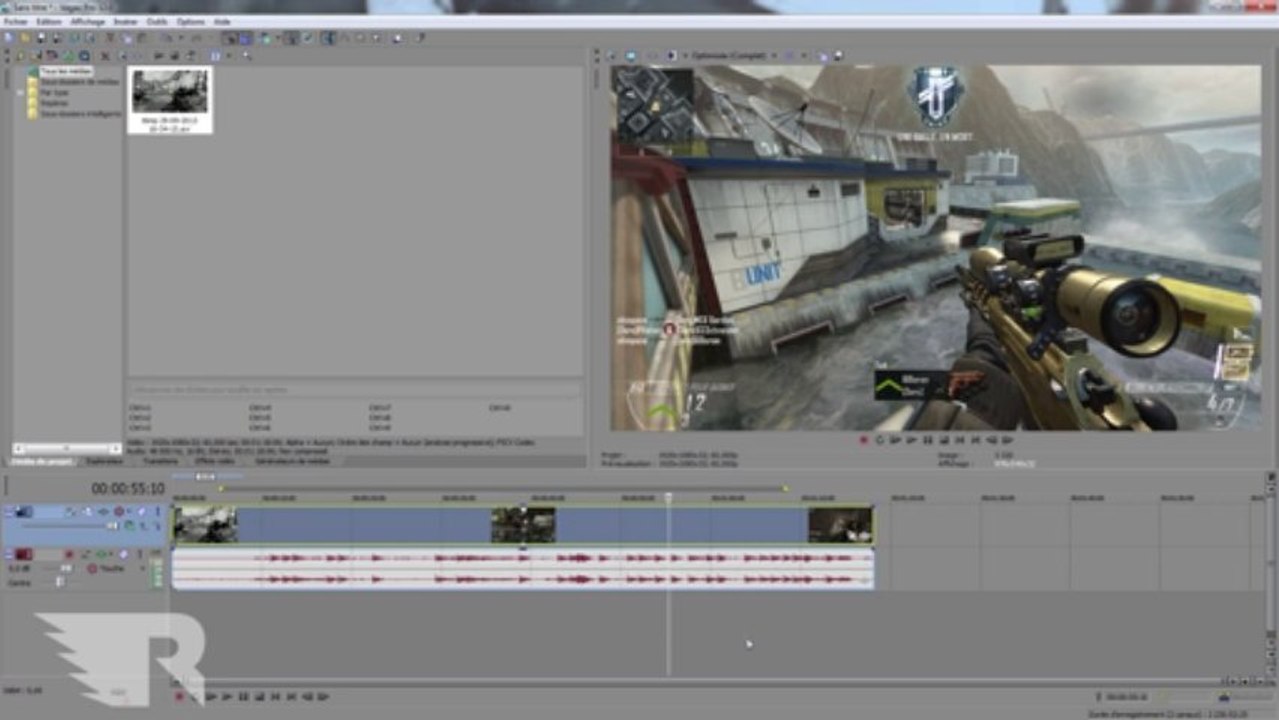Toggle Lock Envelopes to Events toolbar icon
Viewport: 1279px width, 720px height.
point(291,38)
